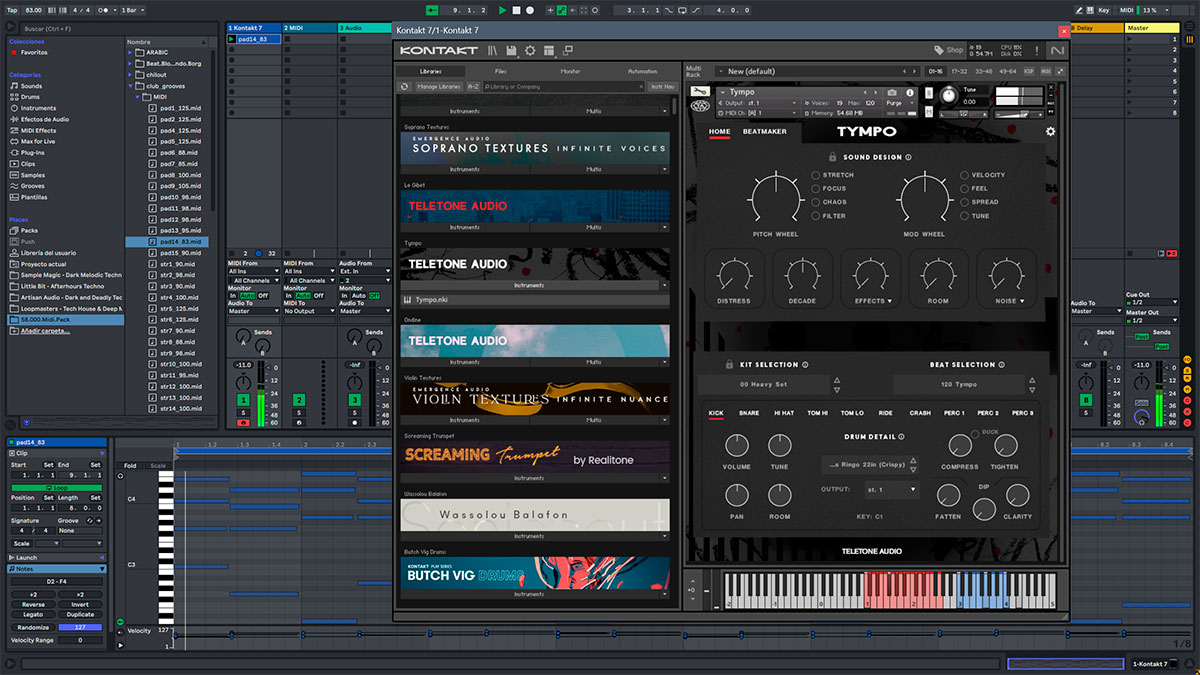Screen dimensions: 1200x675
Task: Open the Noise dropdown arrow
Action: 1020,301
